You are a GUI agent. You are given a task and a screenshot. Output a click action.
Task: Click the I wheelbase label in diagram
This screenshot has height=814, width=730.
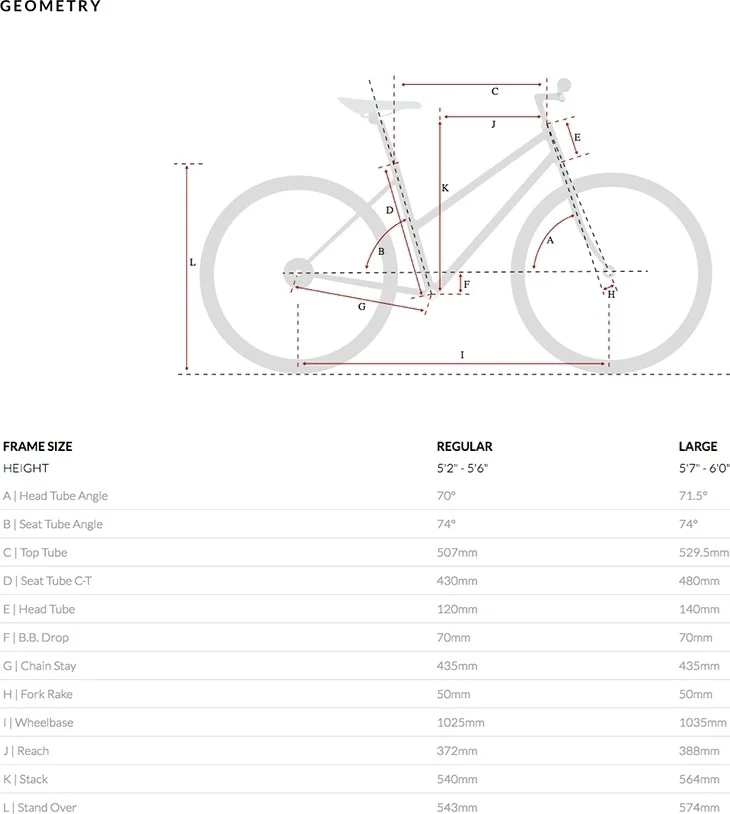(x=462, y=355)
